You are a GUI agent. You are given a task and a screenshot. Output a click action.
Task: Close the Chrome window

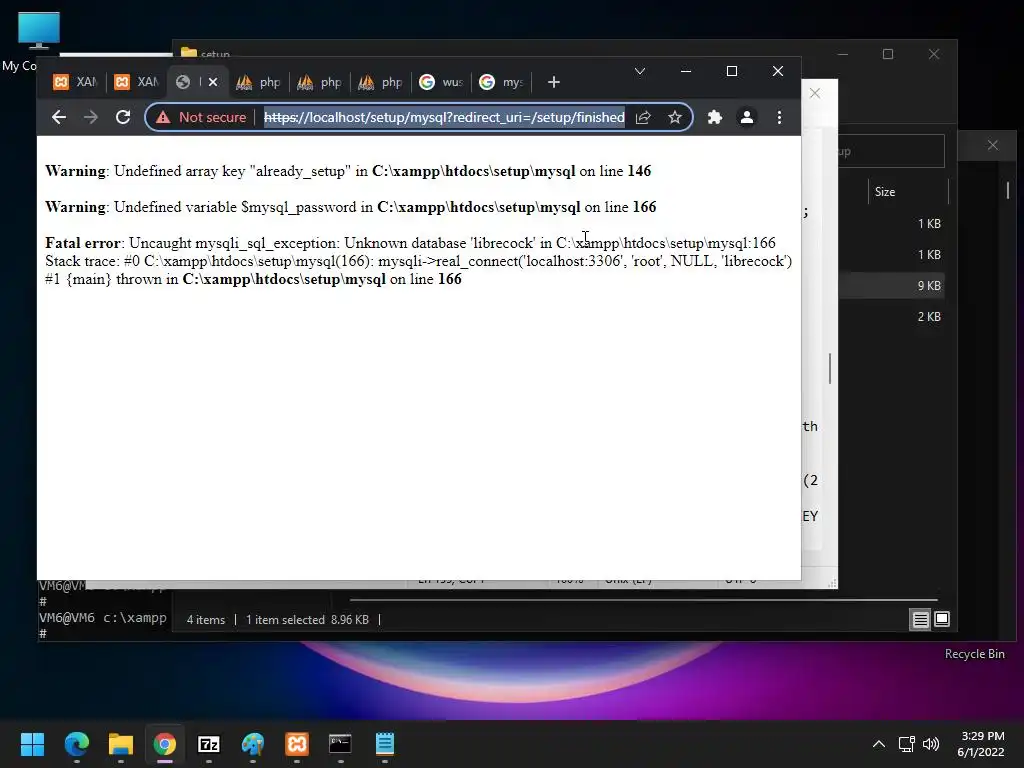(x=778, y=71)
